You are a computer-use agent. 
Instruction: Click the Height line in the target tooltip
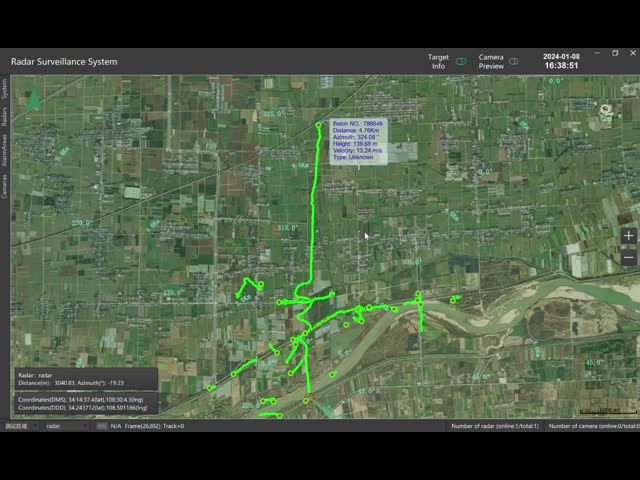[355, 144]
